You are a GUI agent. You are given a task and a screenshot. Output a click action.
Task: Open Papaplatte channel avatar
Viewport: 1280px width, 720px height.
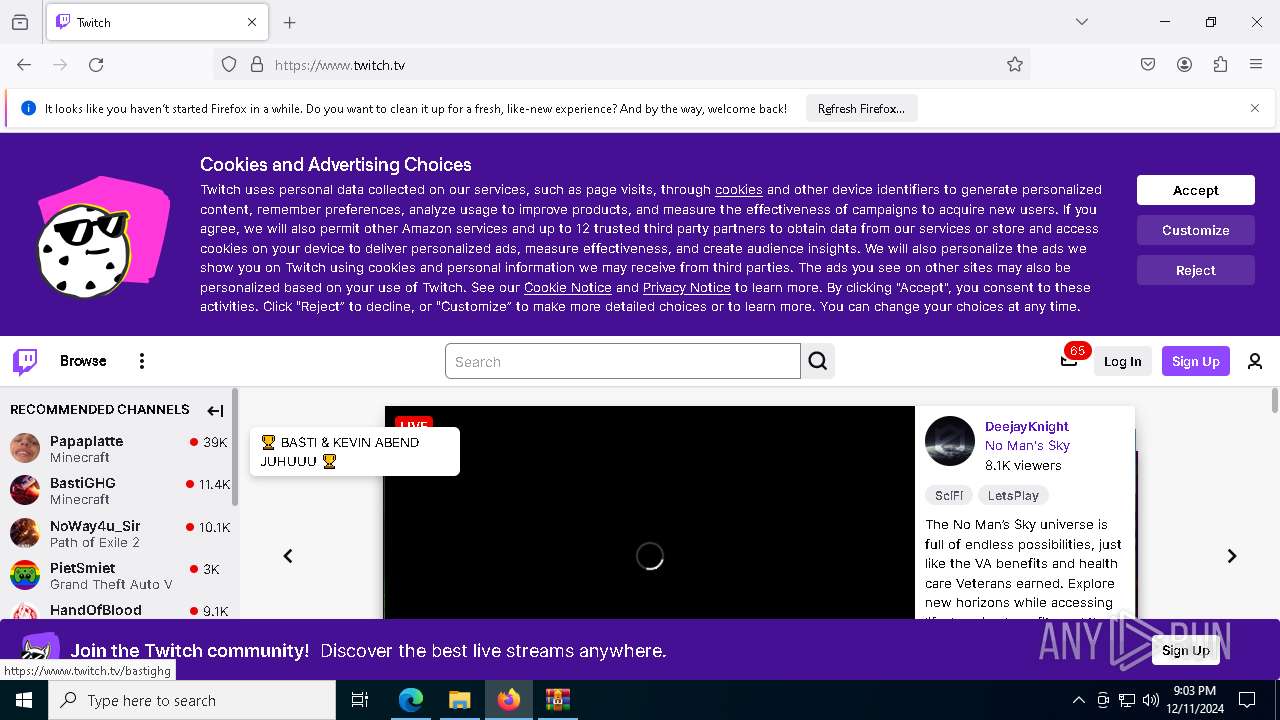(x=25, y=448)
